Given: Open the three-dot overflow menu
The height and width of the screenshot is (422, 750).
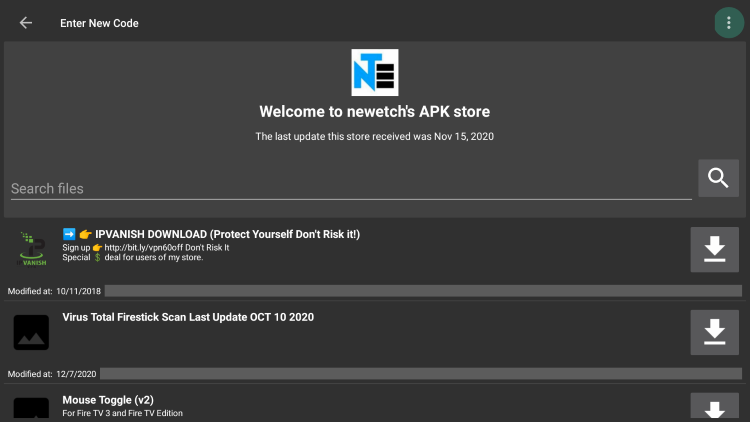Looking at the screenshot, I should tap(728, 22).
